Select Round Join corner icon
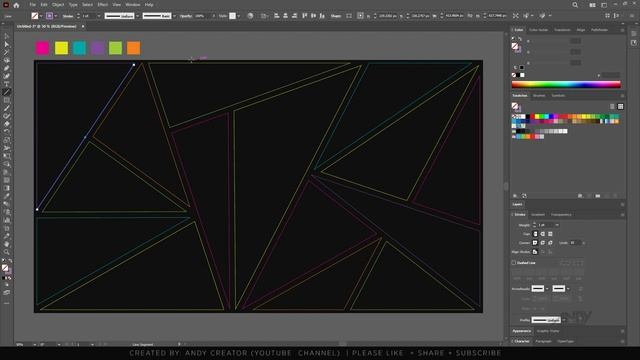The image size is (640, 360). 542,243
